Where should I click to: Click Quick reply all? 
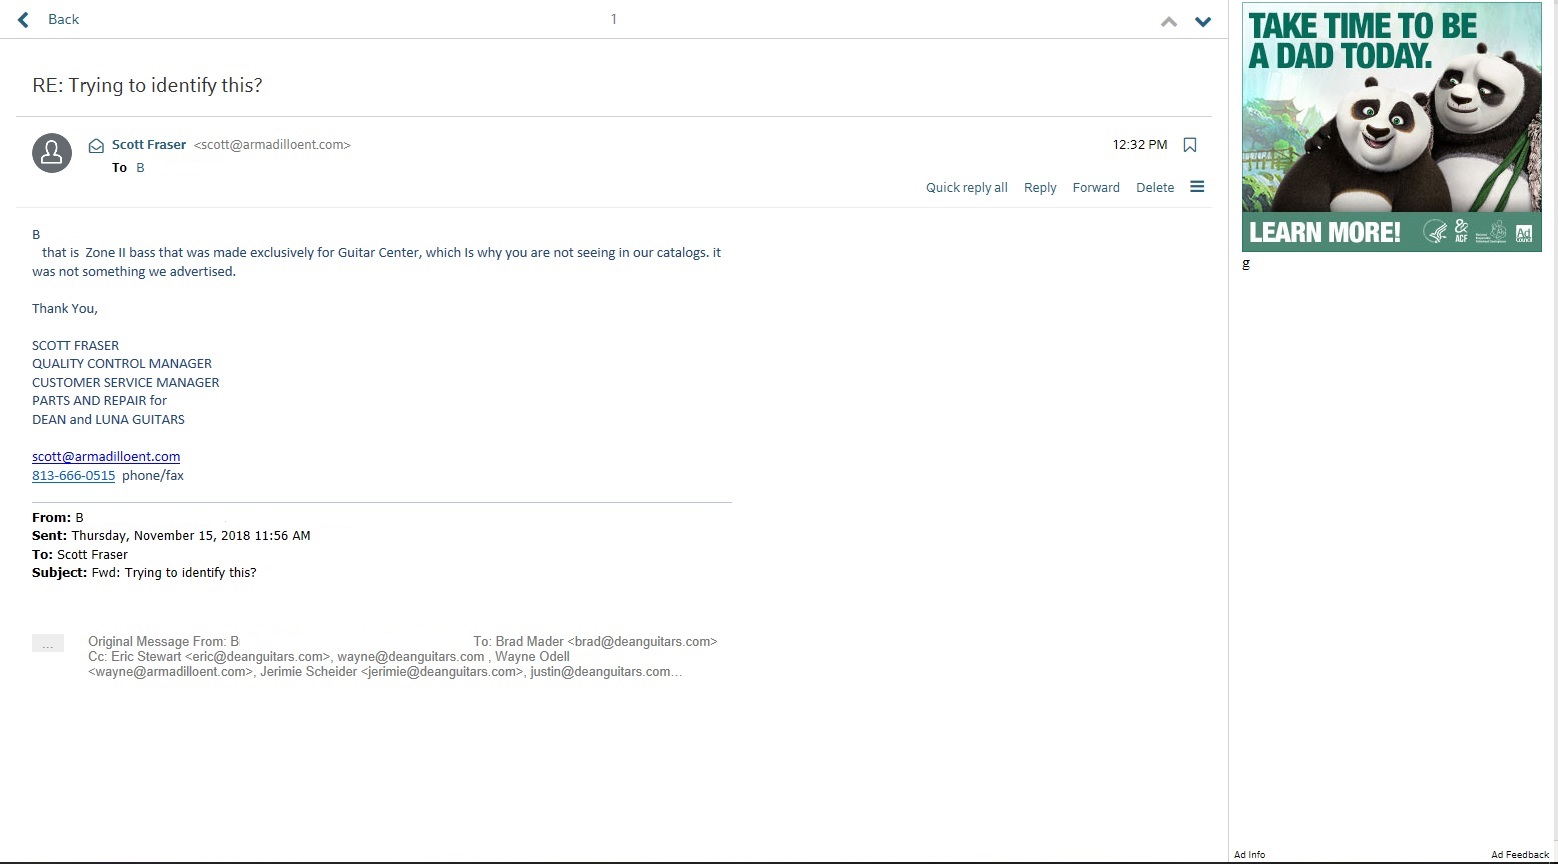point(966,188)
